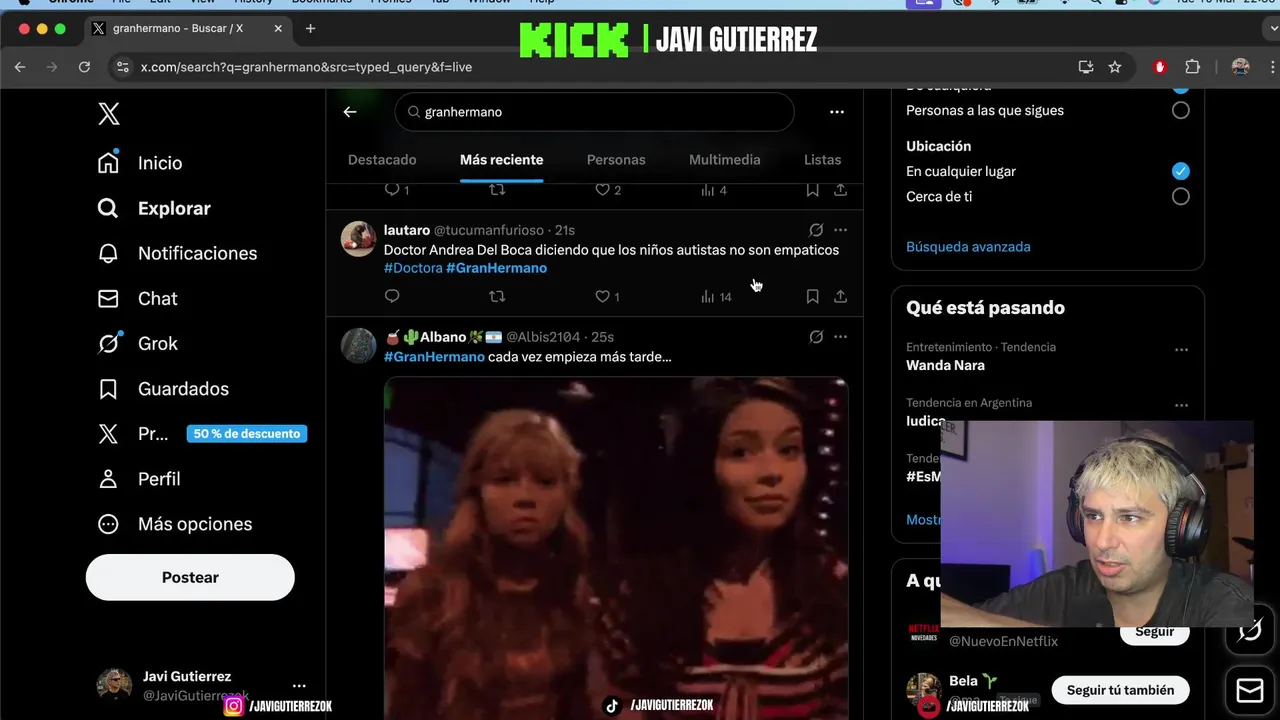
Task: Open options for Wanda Nara trend
Action: click(1181, 350)
